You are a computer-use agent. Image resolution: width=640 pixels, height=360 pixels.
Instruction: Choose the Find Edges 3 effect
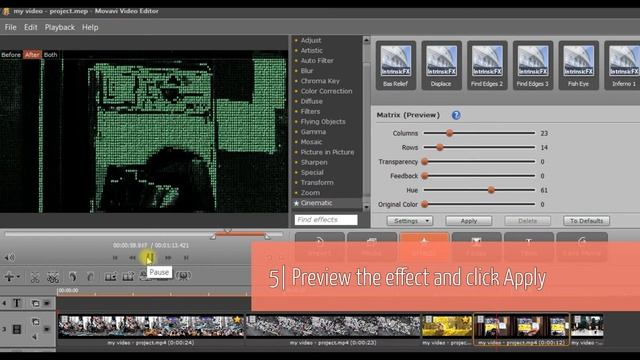point(533,65)
